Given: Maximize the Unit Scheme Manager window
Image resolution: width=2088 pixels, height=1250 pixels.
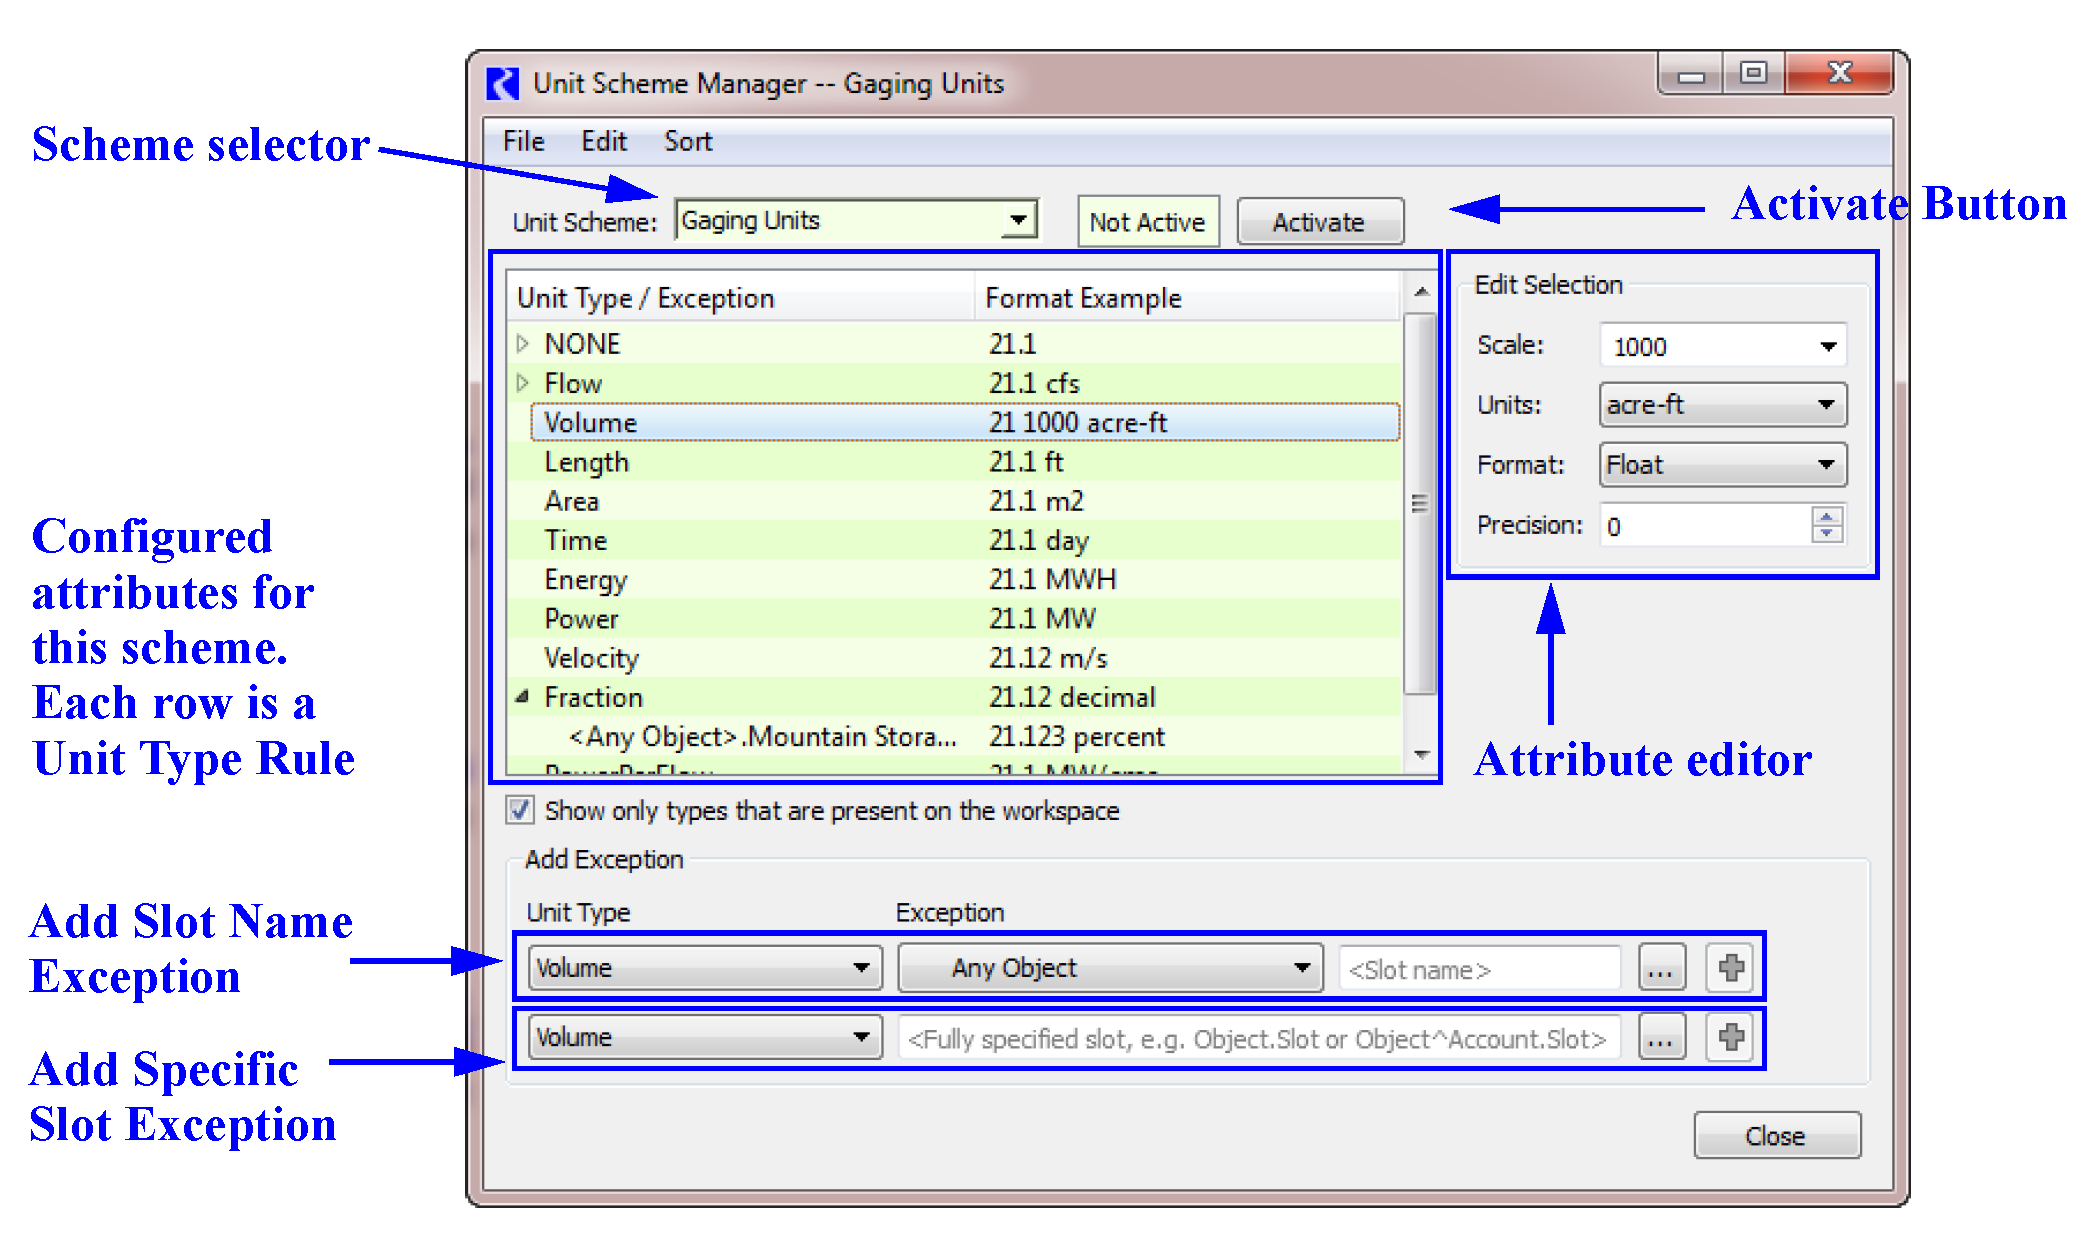Looking at the screenshot, I should (1753, 74).
